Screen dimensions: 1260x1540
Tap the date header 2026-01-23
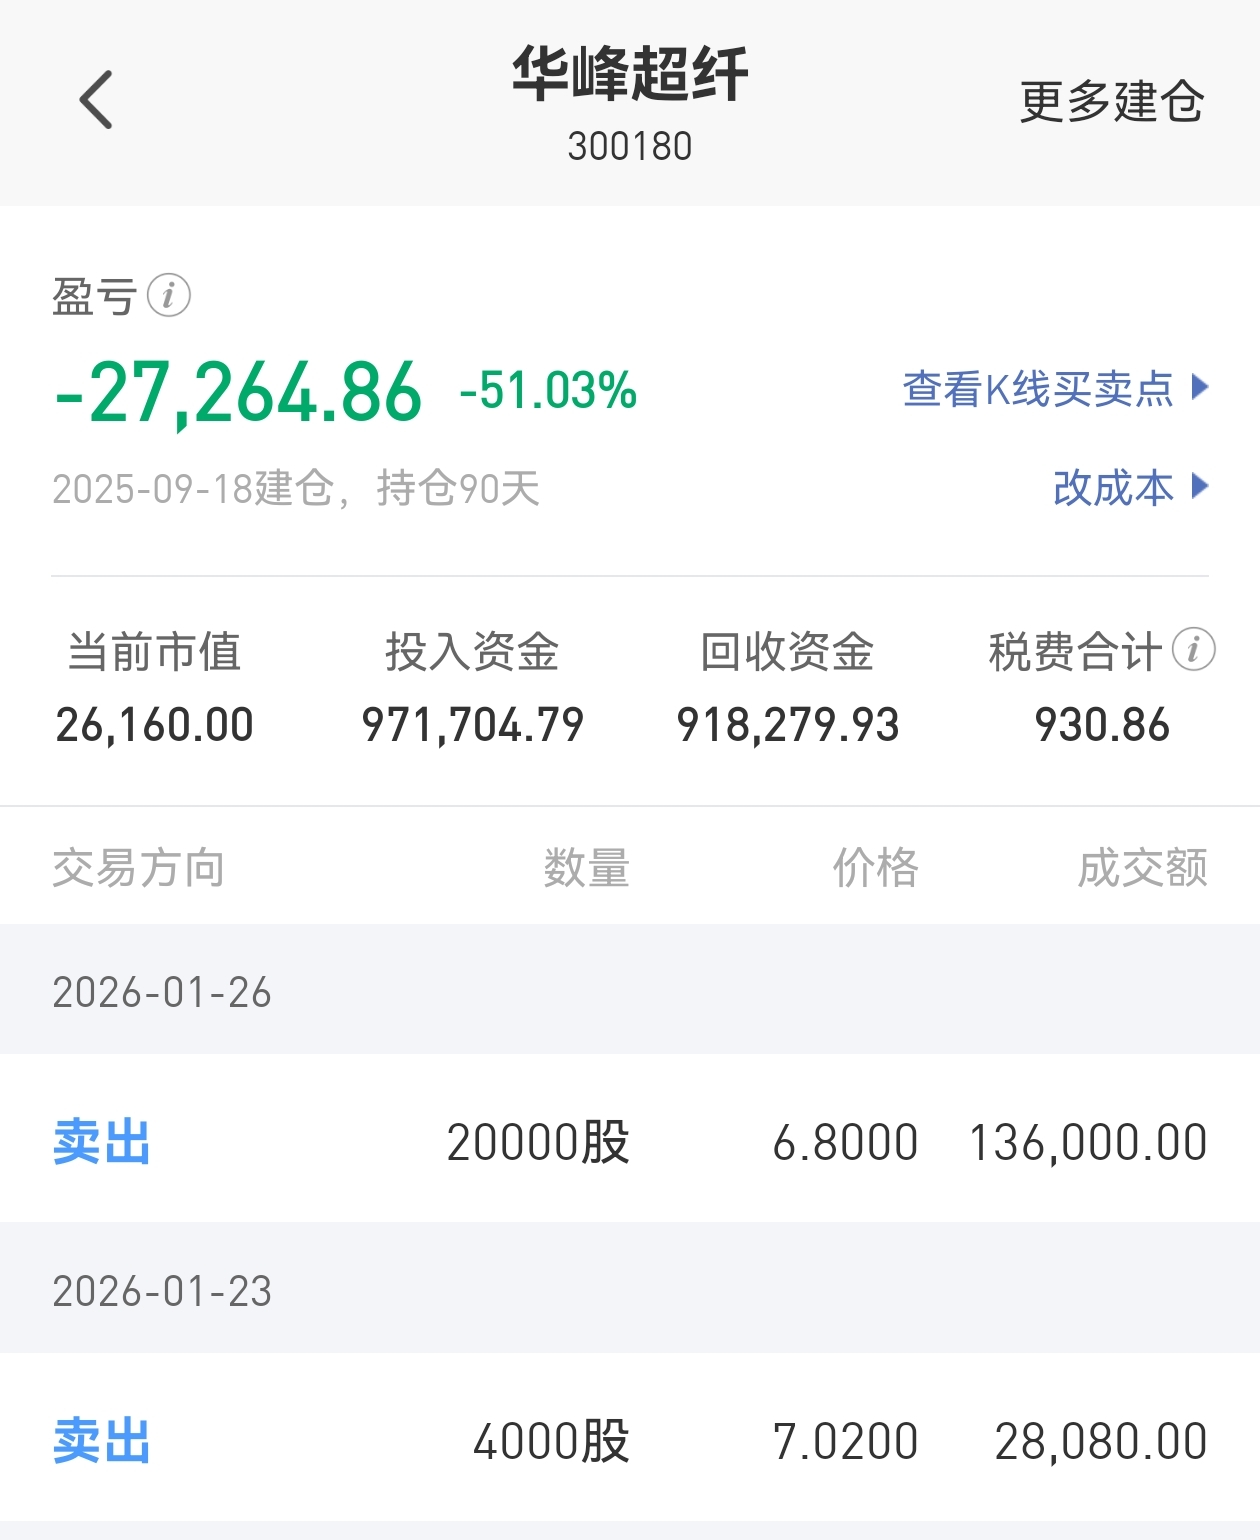(x=162, y=1292)
